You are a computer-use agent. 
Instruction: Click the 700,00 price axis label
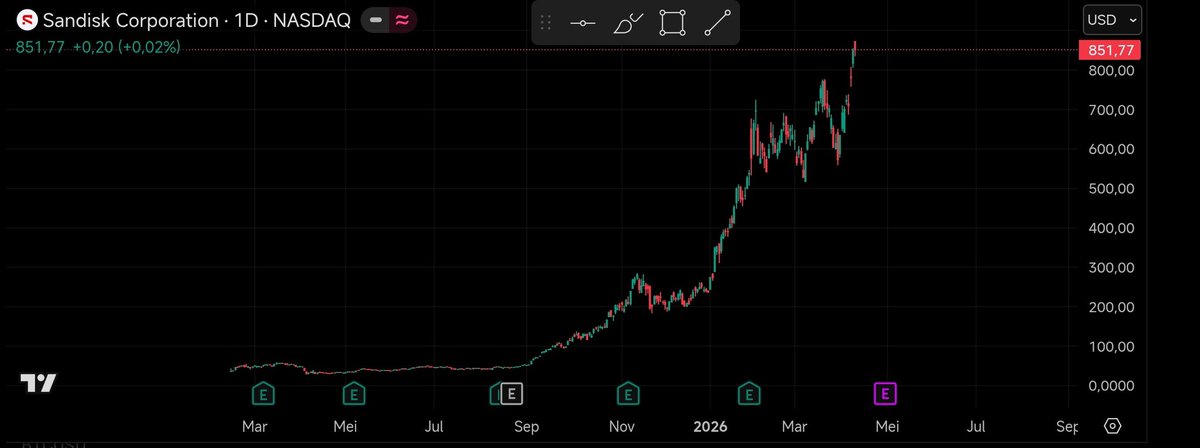coord(1113,110)
